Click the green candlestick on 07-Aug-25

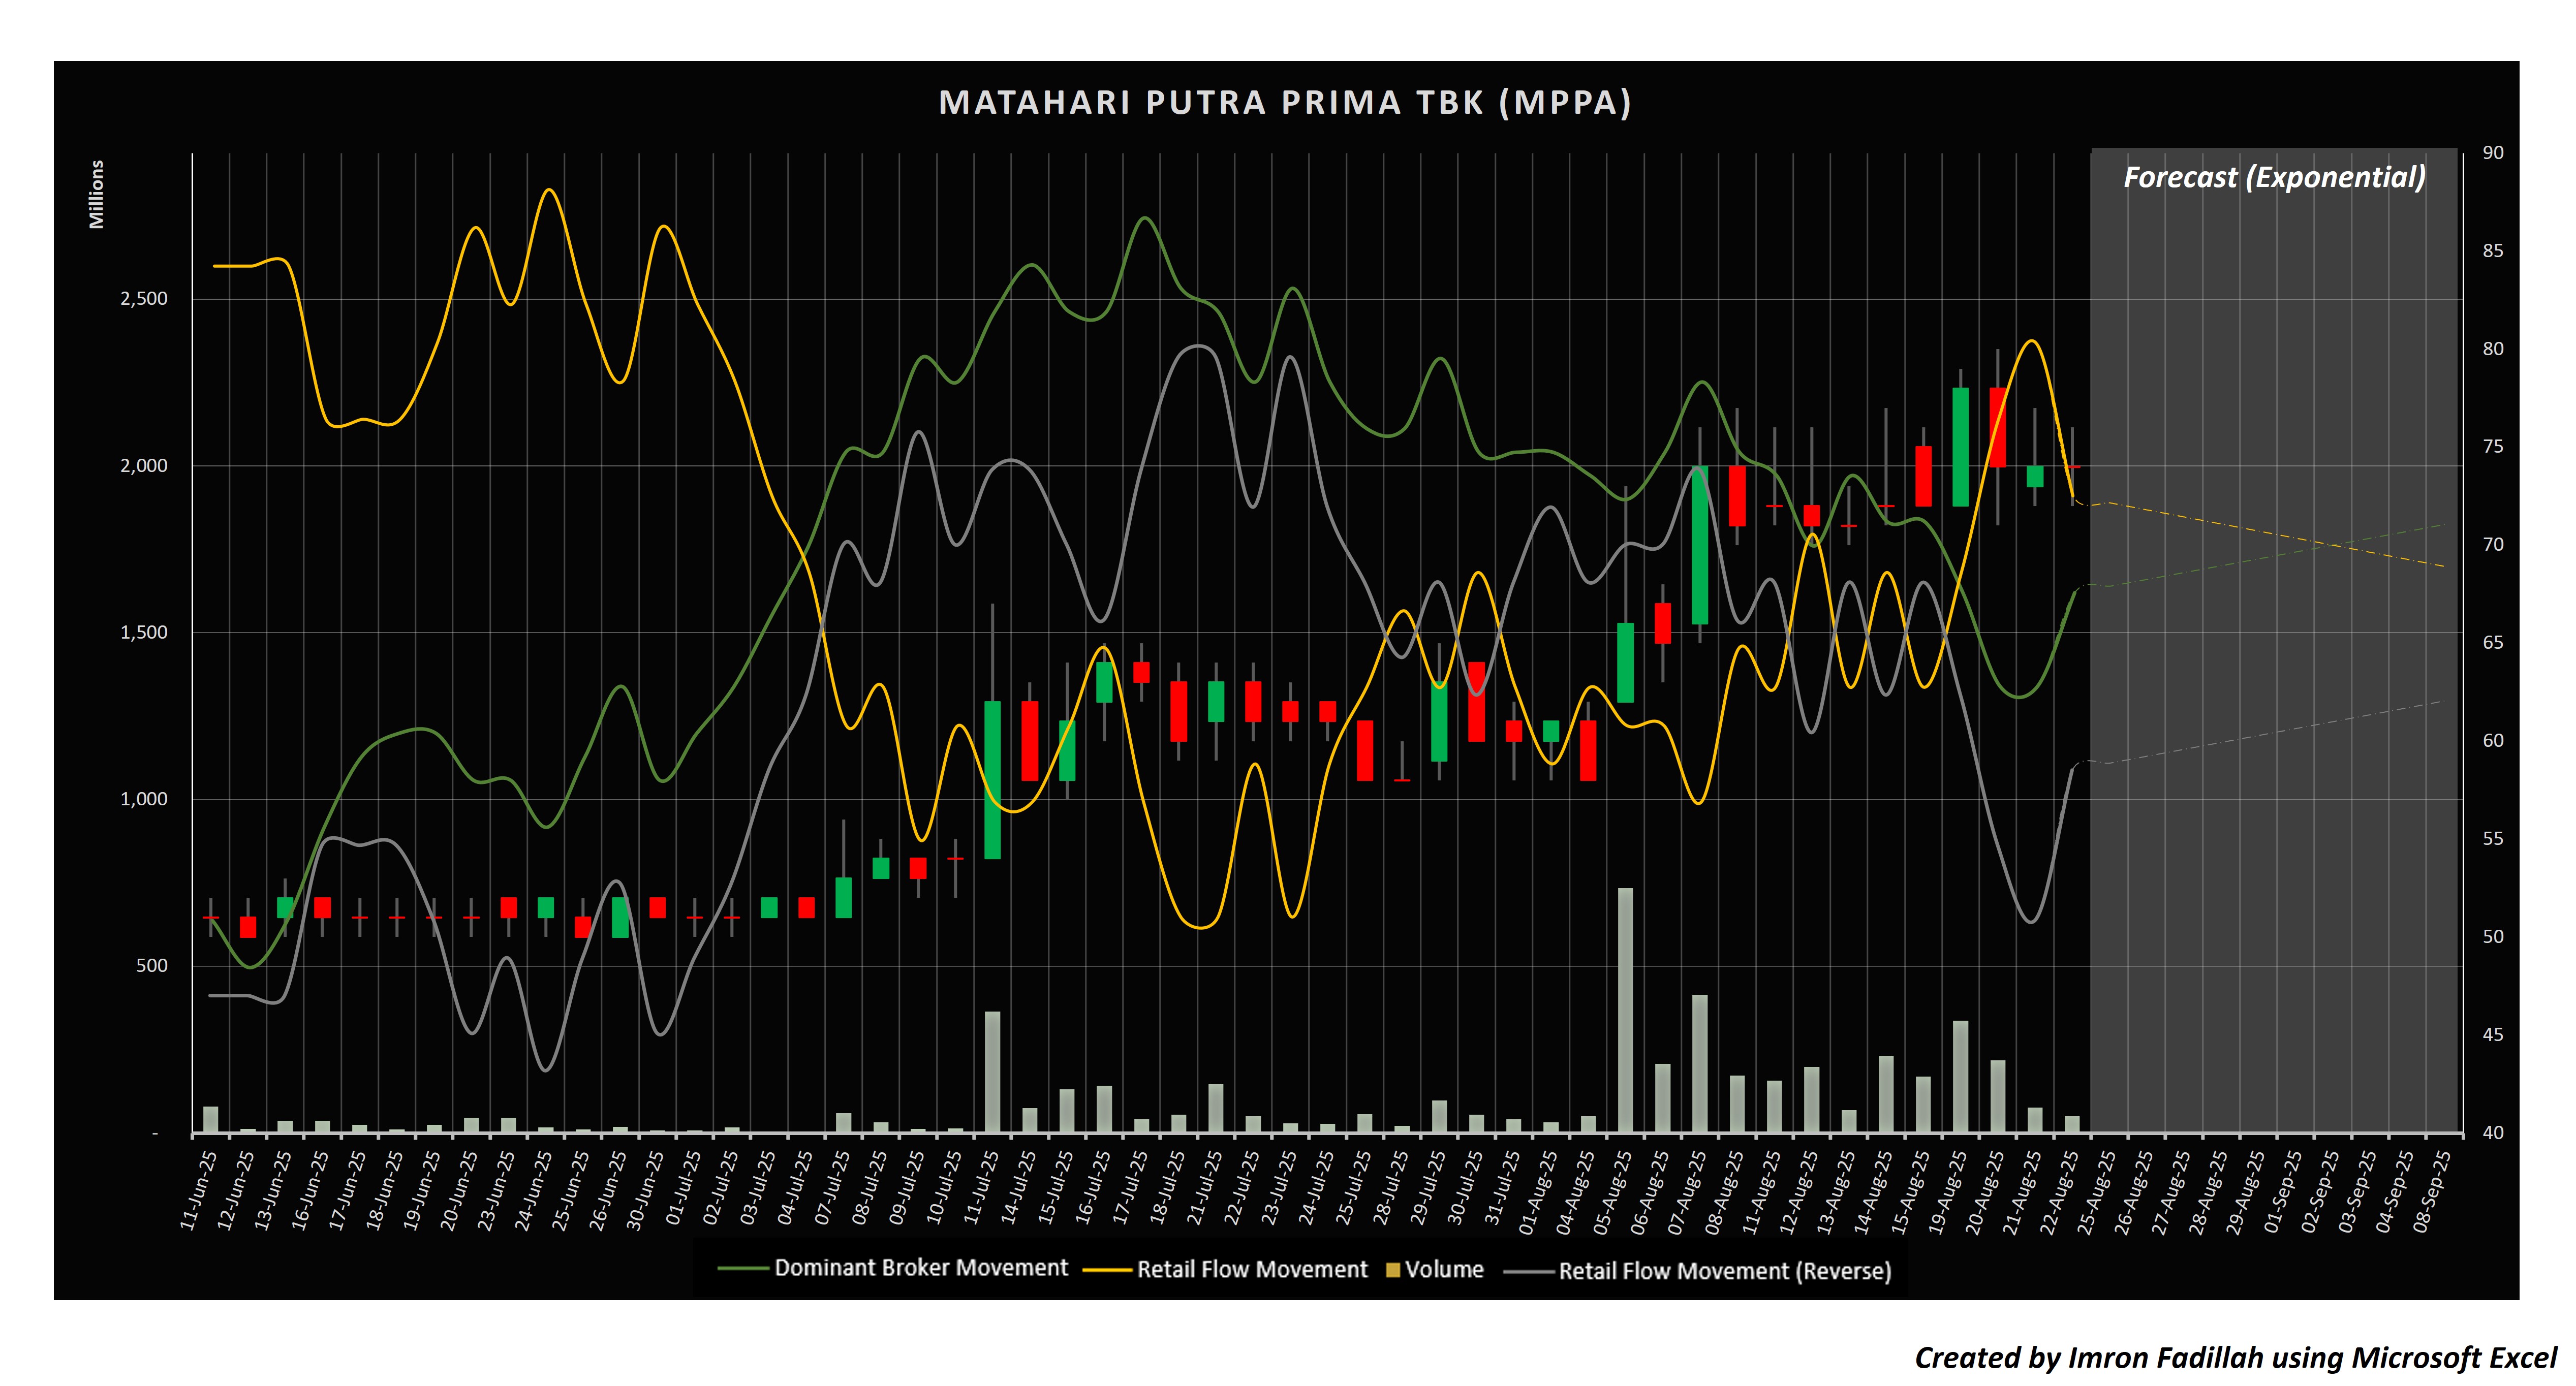[1700, 545]
